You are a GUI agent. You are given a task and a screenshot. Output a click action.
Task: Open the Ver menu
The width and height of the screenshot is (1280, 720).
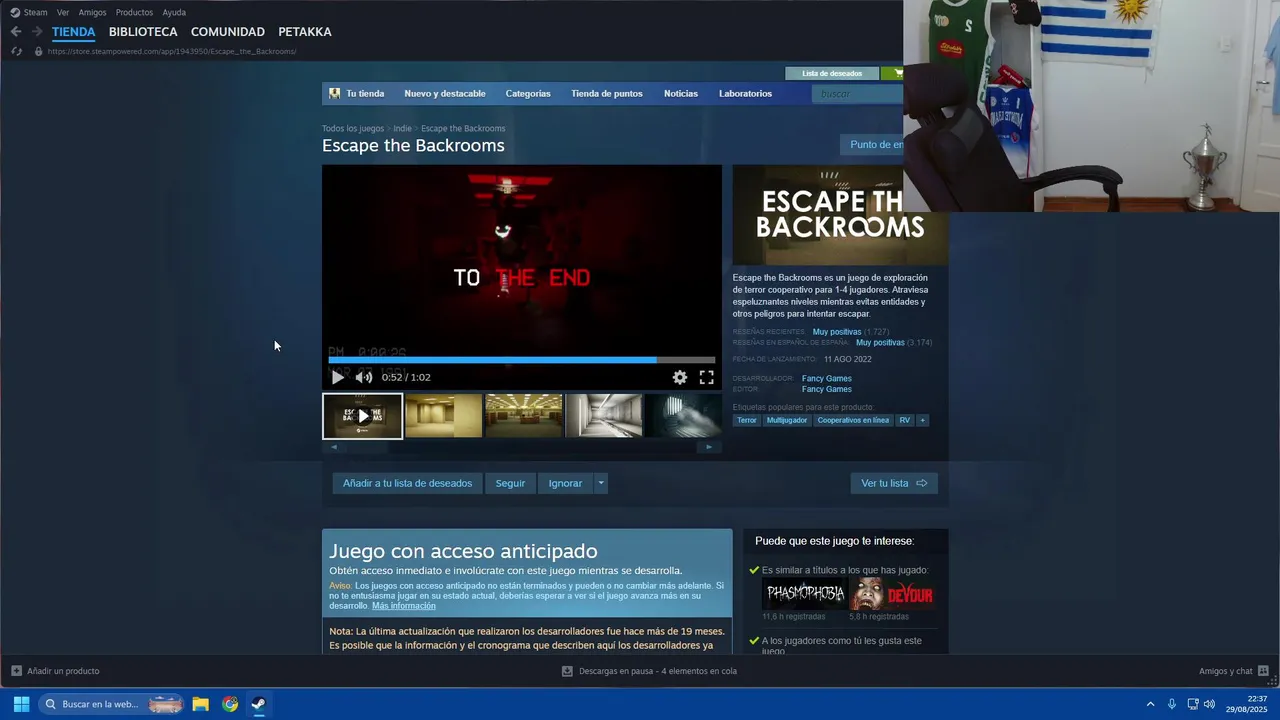[63, 12]
